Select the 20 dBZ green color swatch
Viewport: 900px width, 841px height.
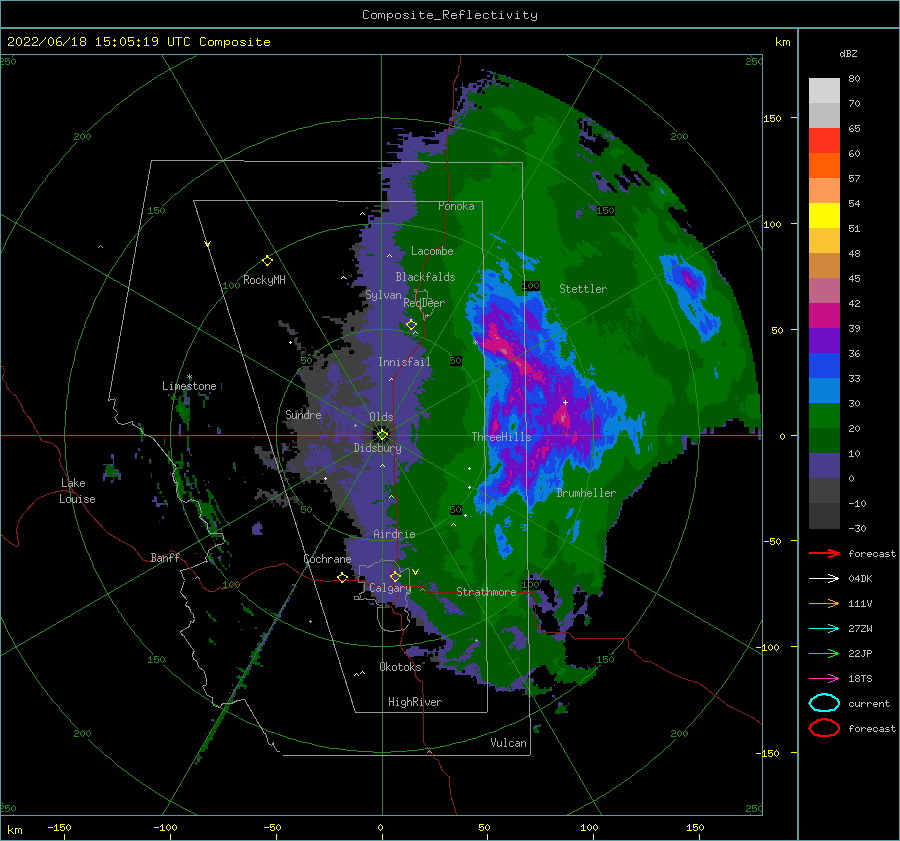click(824, 416)
